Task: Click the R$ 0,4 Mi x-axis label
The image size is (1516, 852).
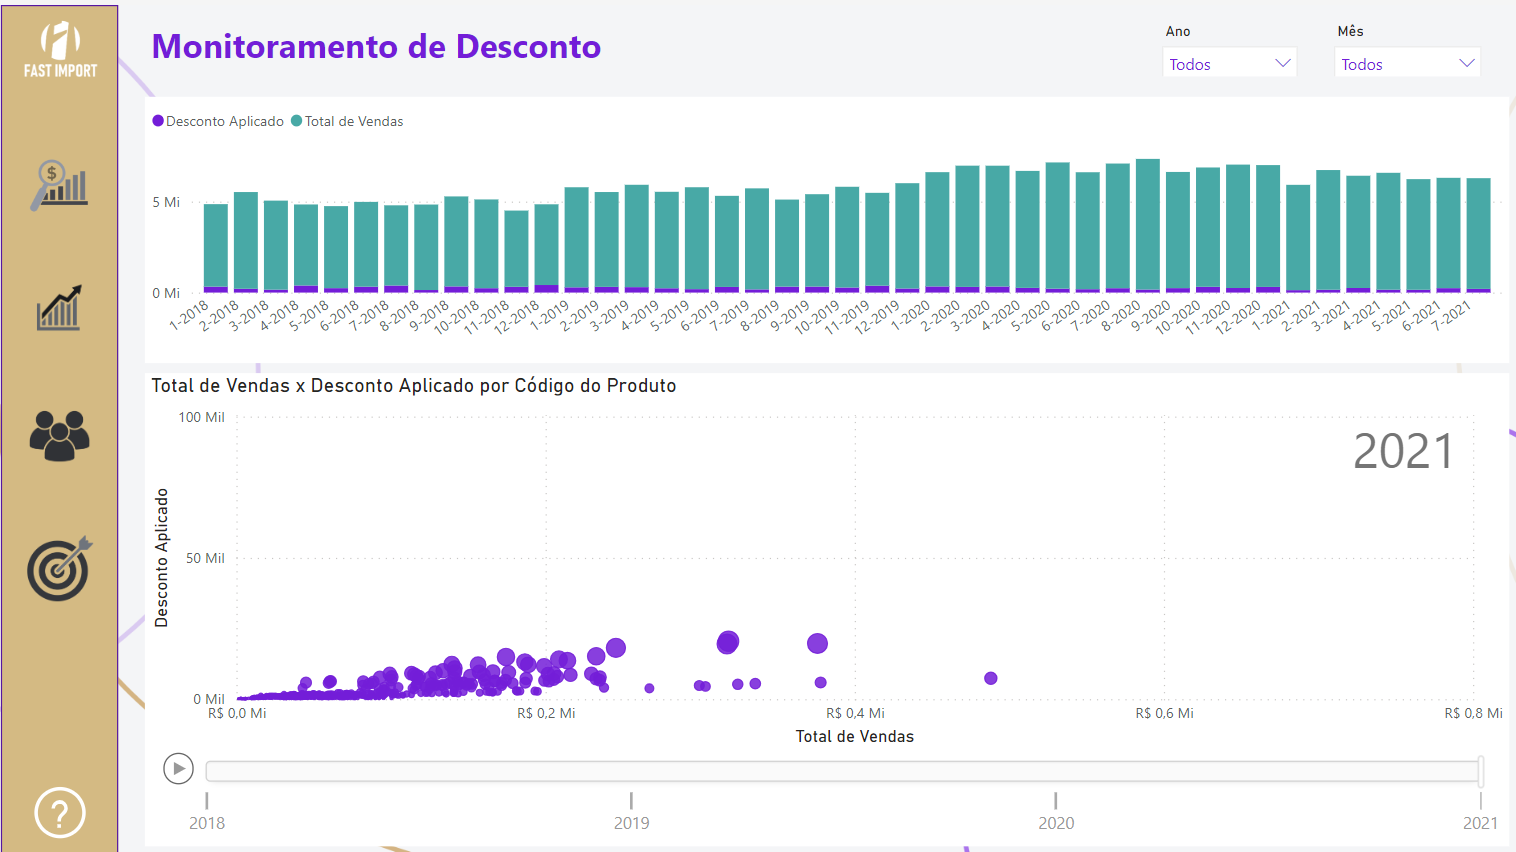Action: point(855,713)
